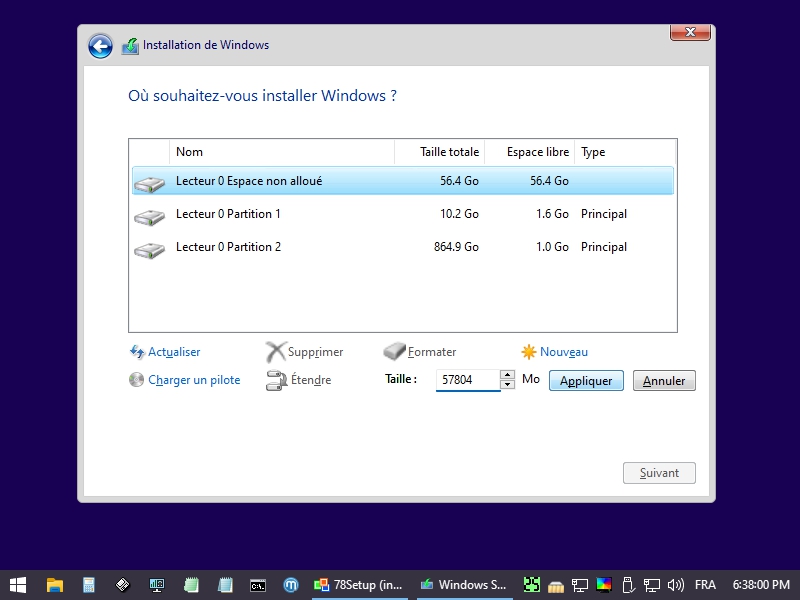
Task: Click the Nouveau sun-shaped icon
Action: coord(529,352)
